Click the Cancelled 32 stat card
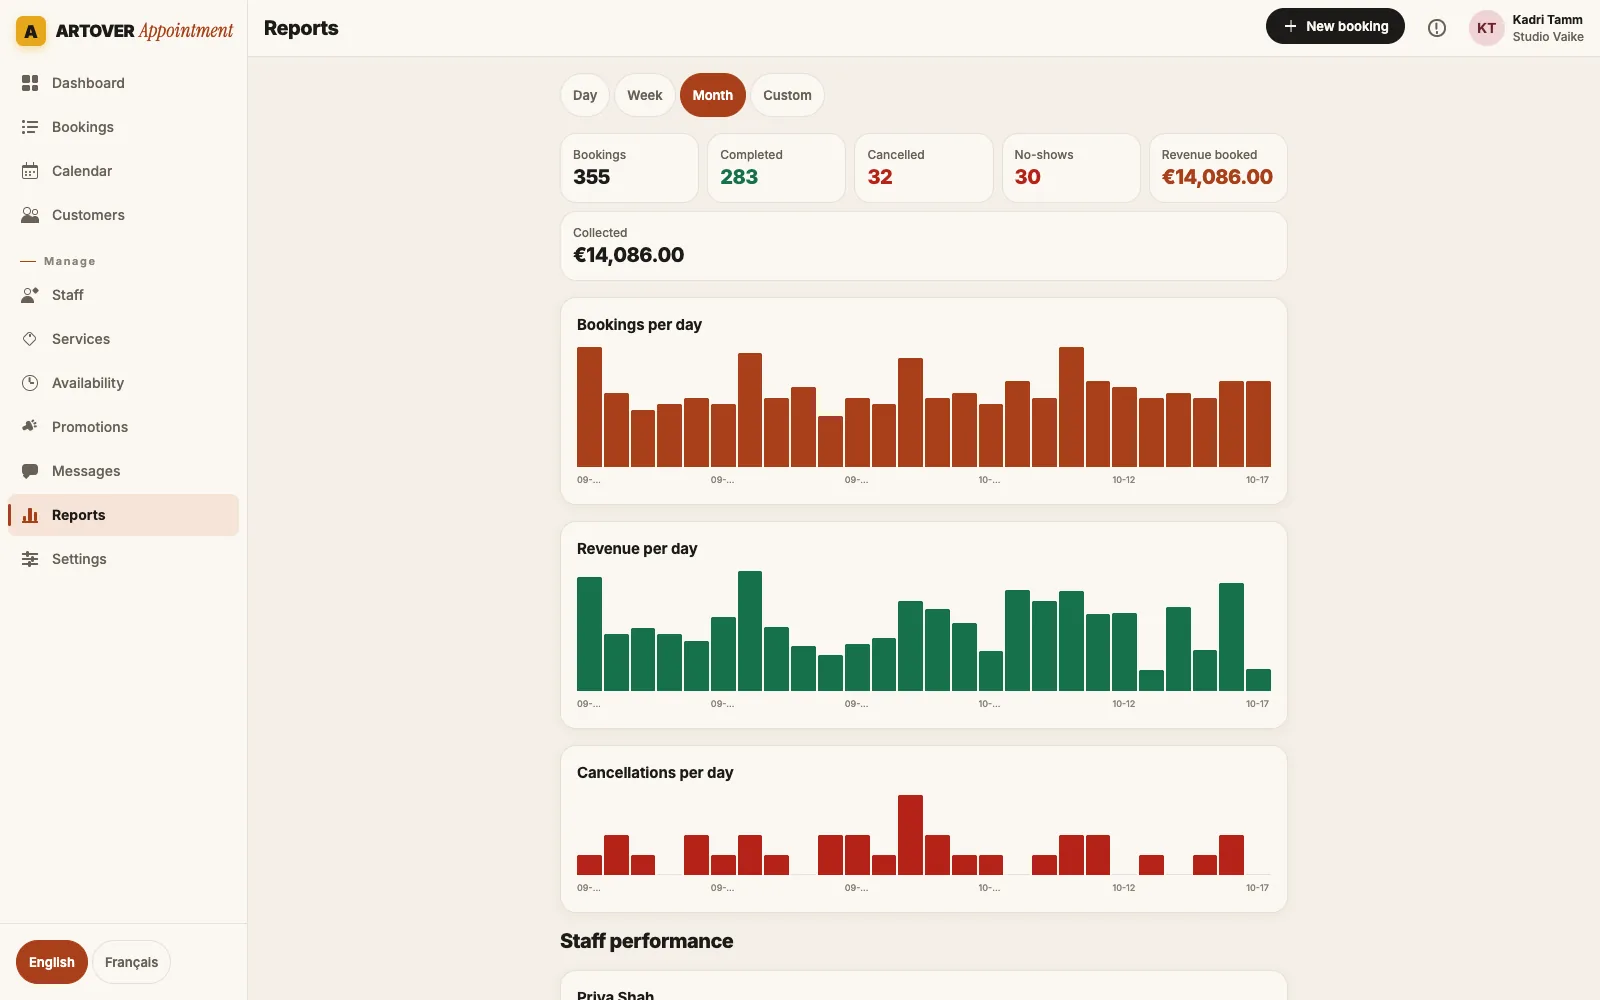The width and height of the screenshot is (1600, 1000). point(923,168)
